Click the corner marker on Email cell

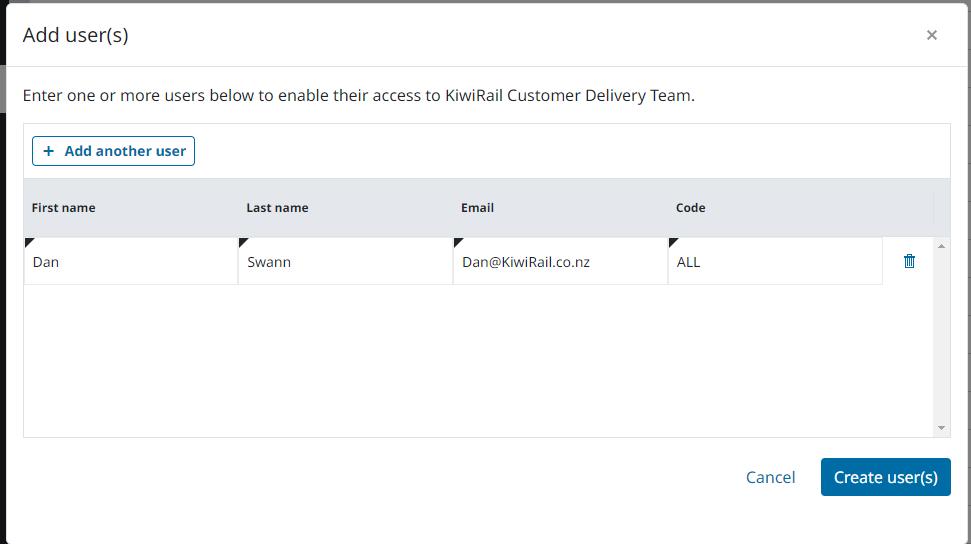pos(458,243)
